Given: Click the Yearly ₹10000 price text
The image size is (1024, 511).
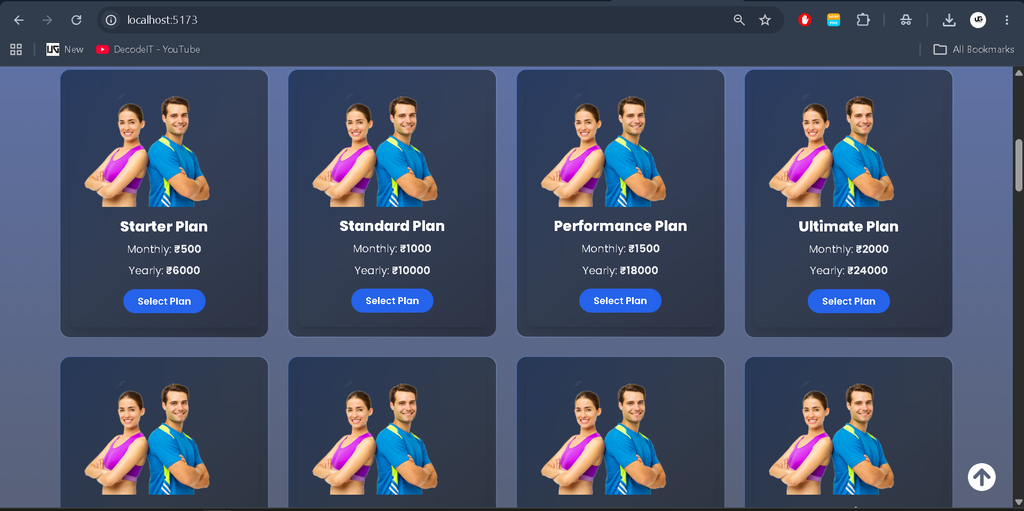Looking at the screenshot, I should (392, 271).
